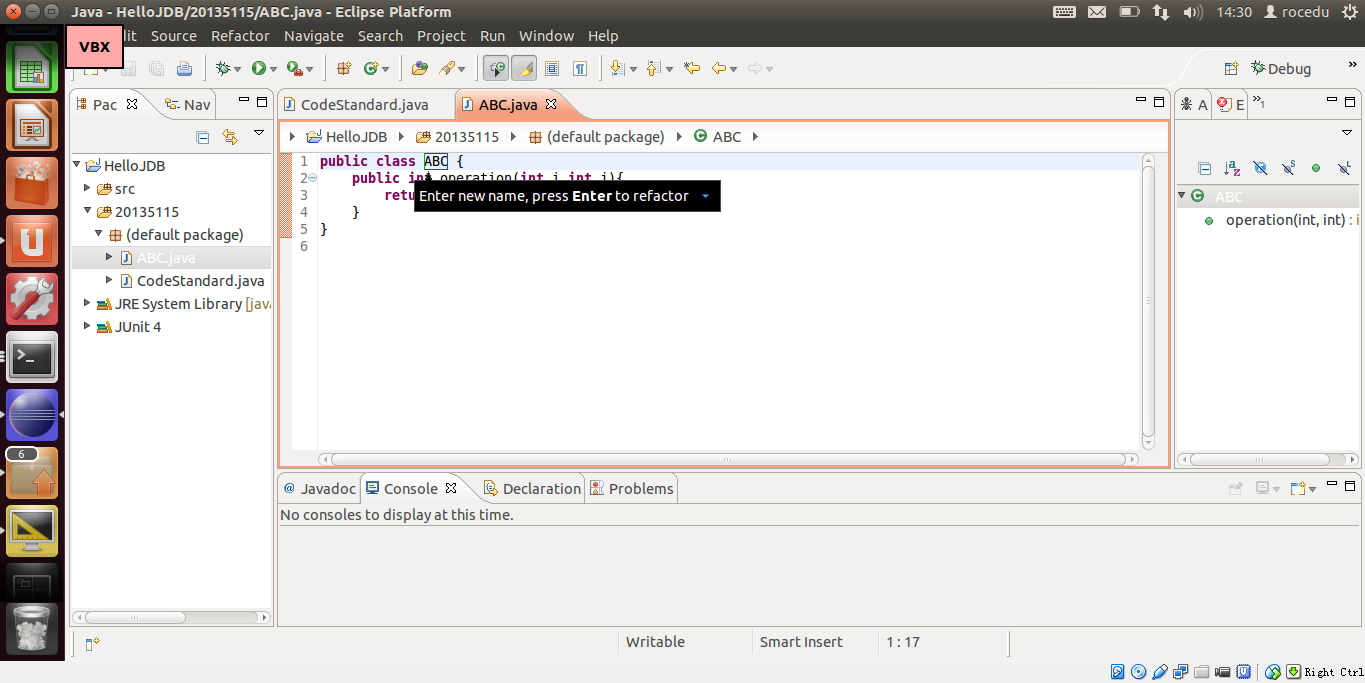The image size is (1365, 683).
Task: Toggle Breadcrumb in the toolbar
Action: (x=495, y=68)
